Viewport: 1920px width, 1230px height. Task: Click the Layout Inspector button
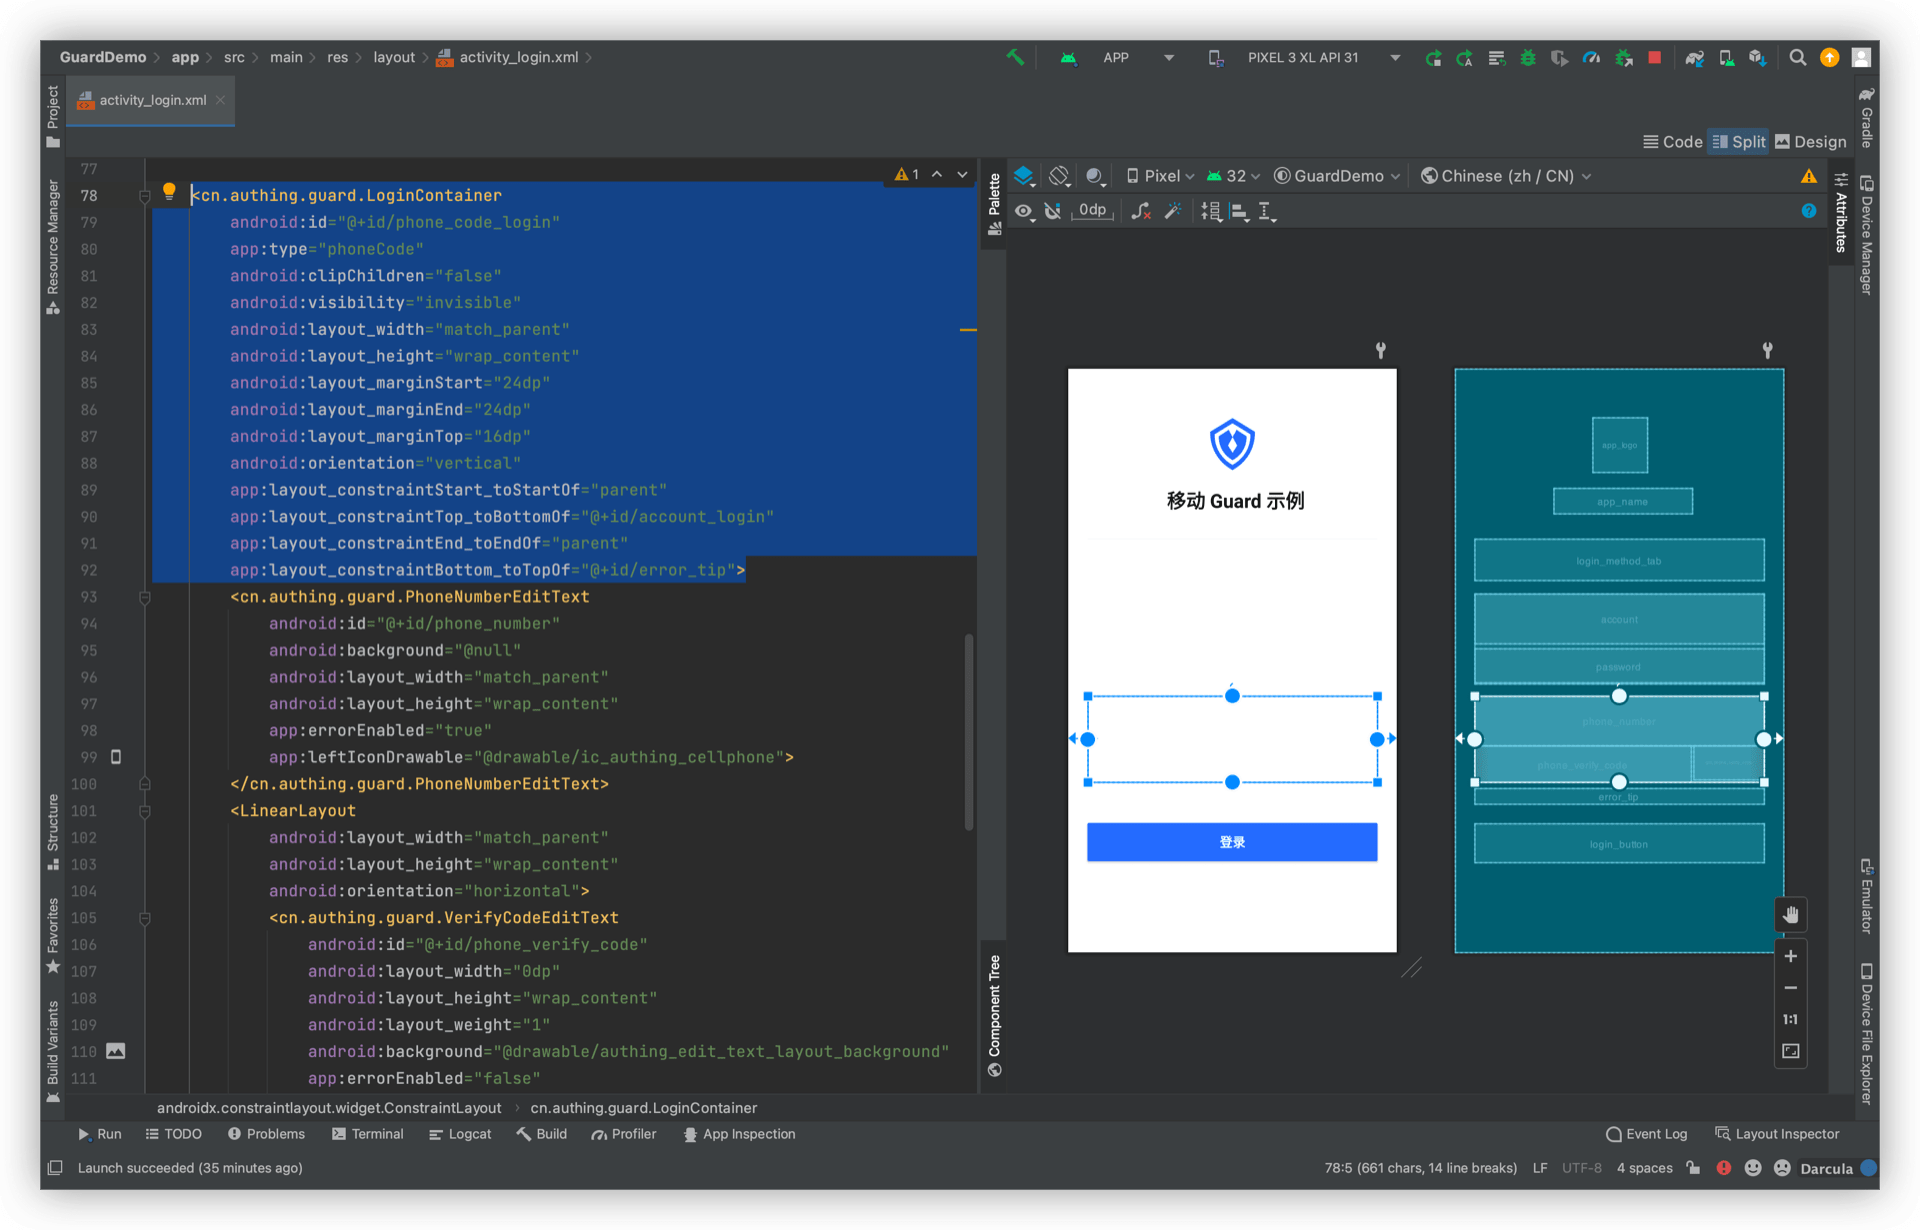point(1777,1134)
